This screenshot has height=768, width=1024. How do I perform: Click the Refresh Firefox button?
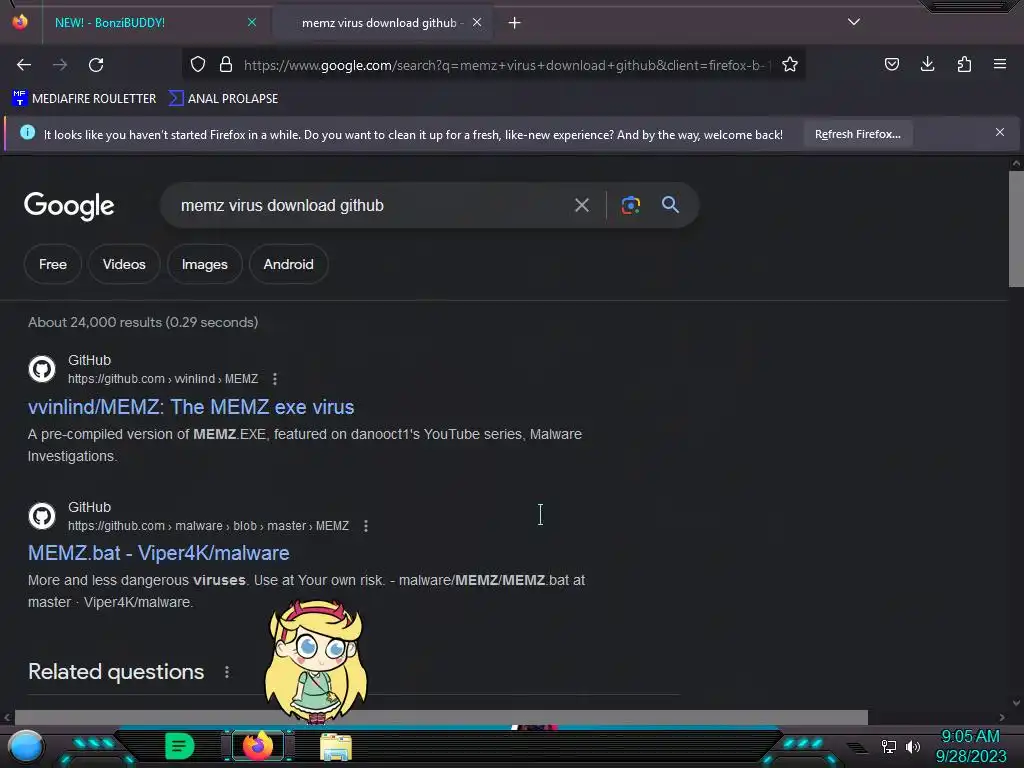pyautogui.click(x=857, y=135)
